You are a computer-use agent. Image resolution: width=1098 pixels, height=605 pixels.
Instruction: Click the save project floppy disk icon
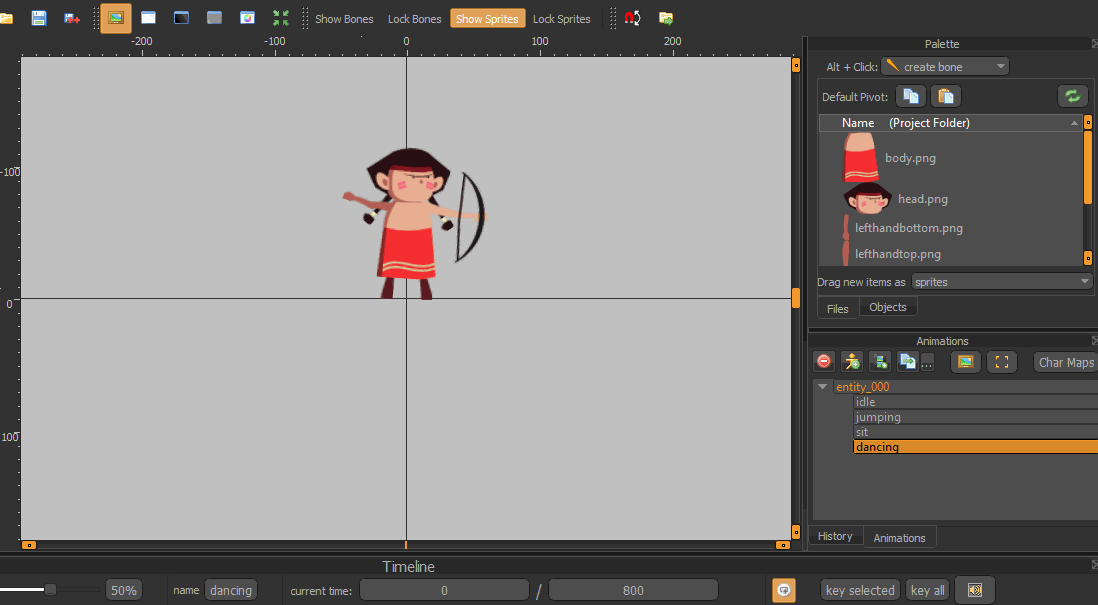pyautogui.click(x=39, y=18)
